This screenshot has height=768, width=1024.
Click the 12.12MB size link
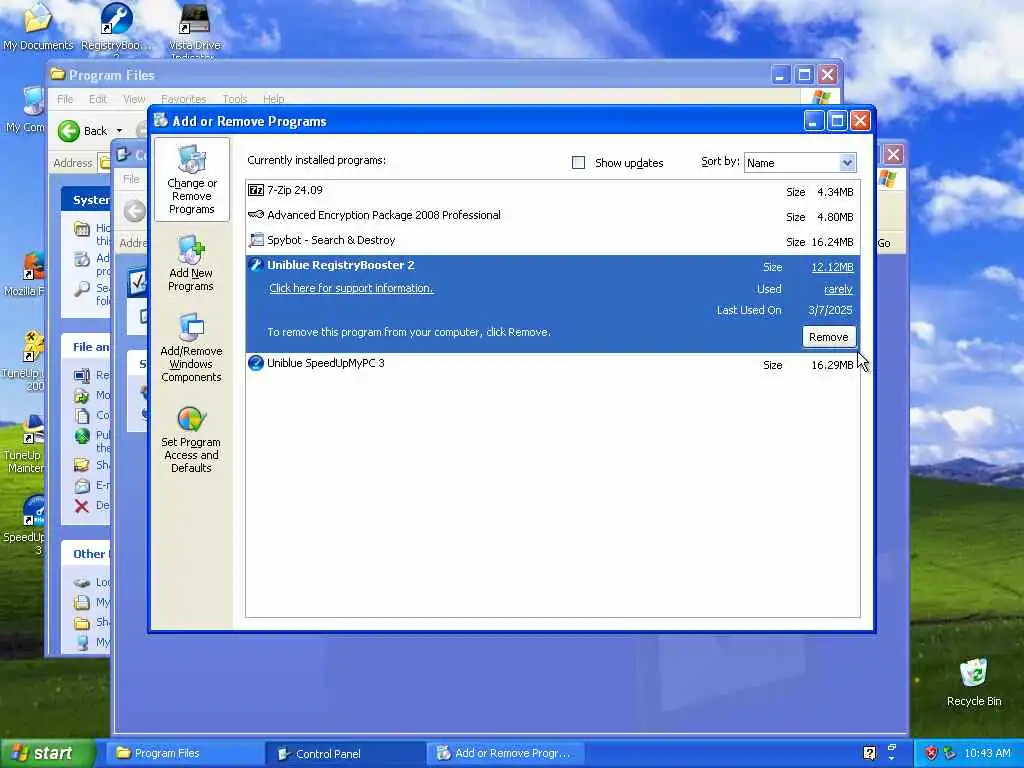pos(832,267)
